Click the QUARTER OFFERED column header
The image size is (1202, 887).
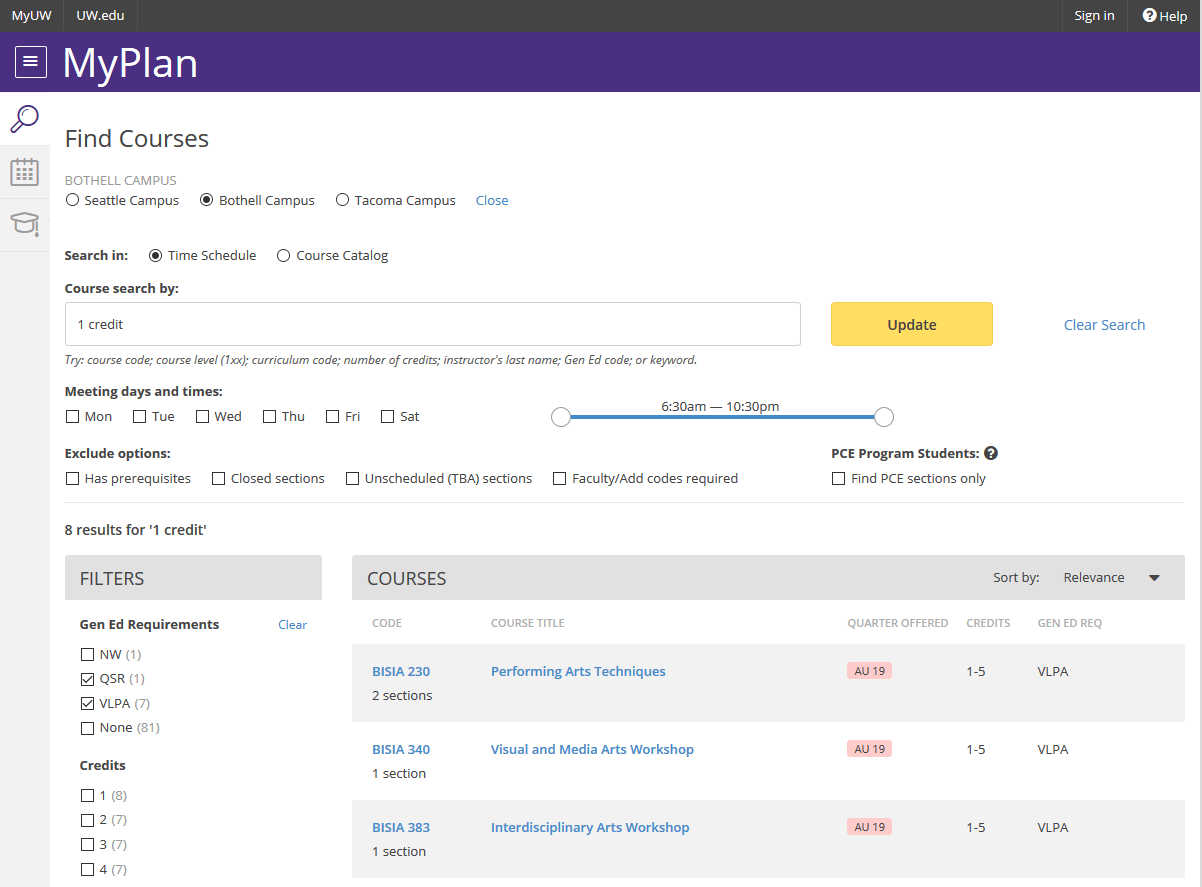coord(898,623)
